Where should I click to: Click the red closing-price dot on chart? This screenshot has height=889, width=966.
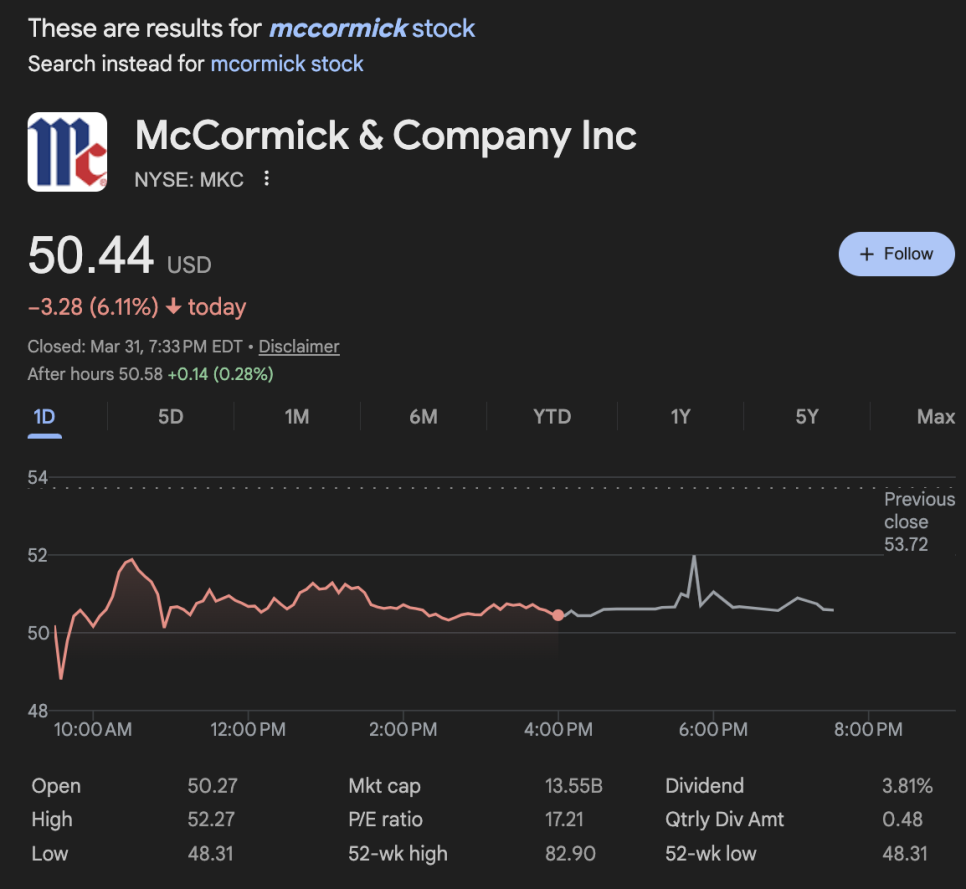[x=558, y=614]
